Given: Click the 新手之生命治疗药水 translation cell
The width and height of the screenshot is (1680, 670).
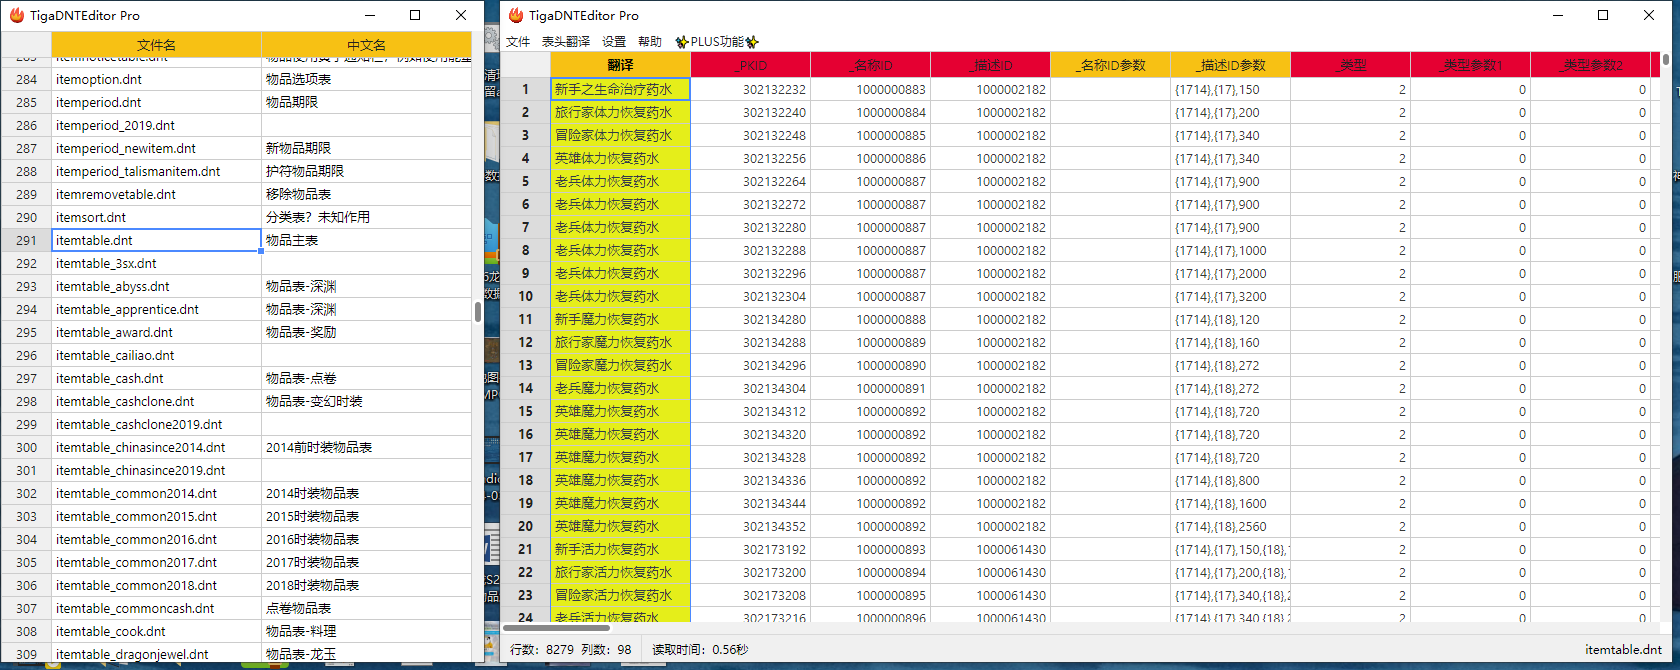Looking at the screenshot, I should coord(620,89).
